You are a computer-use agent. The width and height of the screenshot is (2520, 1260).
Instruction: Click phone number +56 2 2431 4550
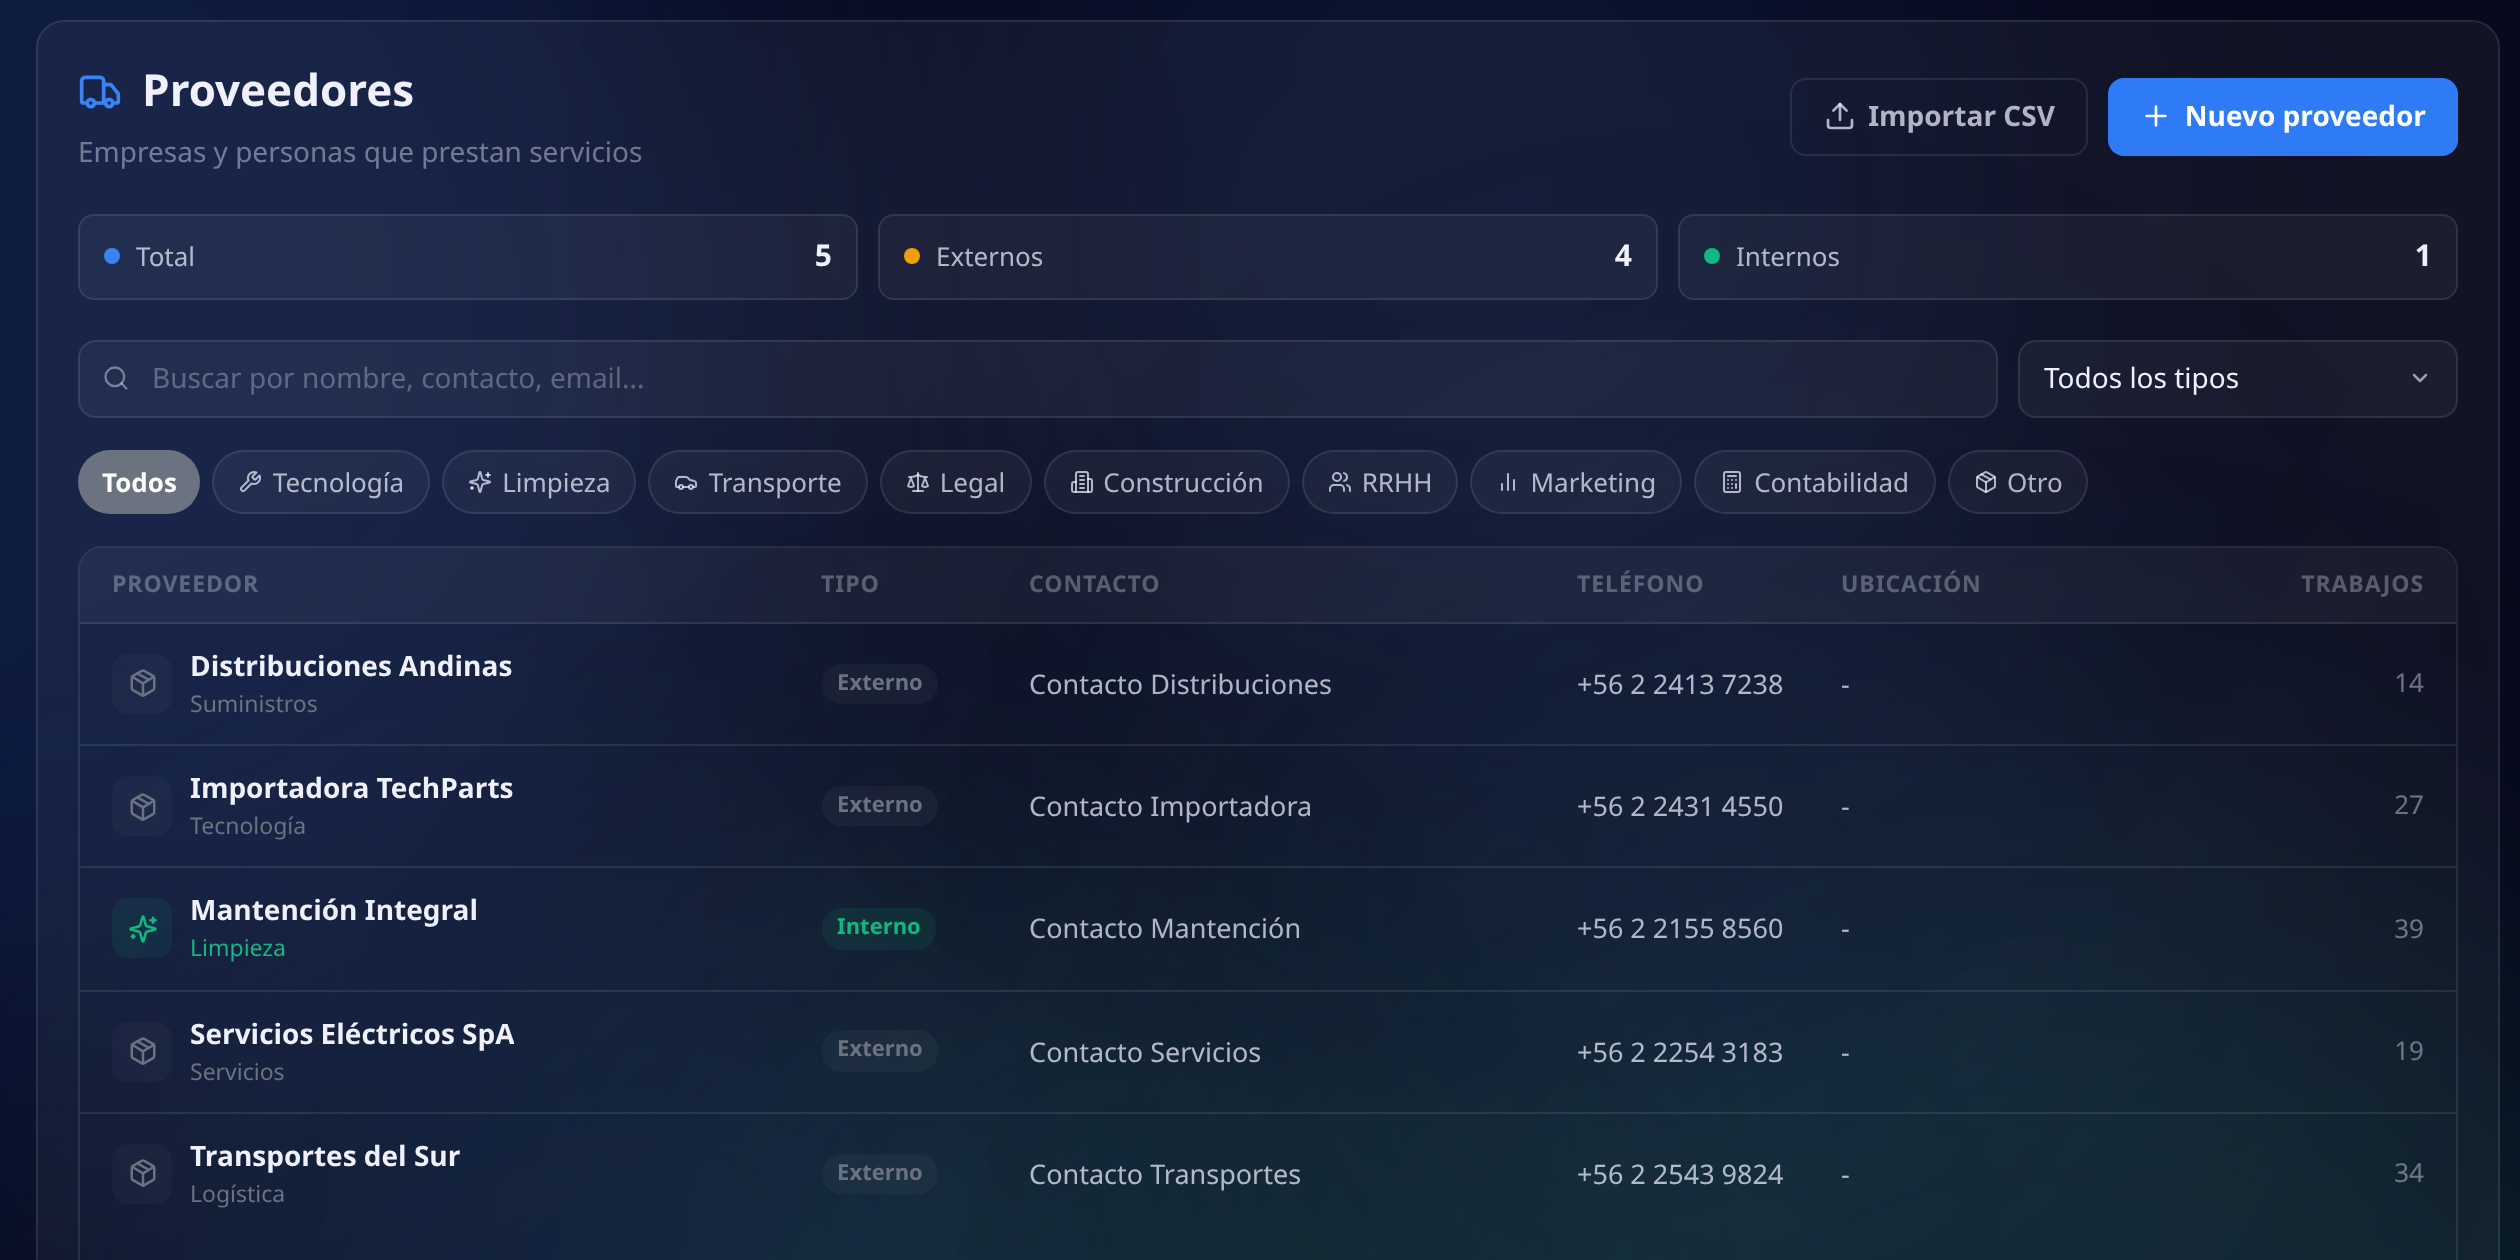pyautogui.click(x=1679, y=806)
